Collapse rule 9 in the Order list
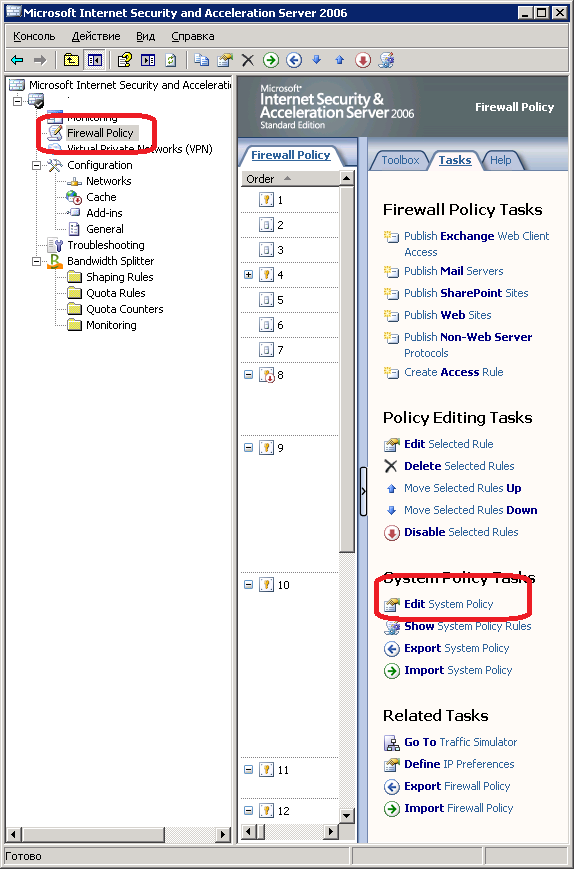This screenshot has width=574, height=869. pos(249,447)
